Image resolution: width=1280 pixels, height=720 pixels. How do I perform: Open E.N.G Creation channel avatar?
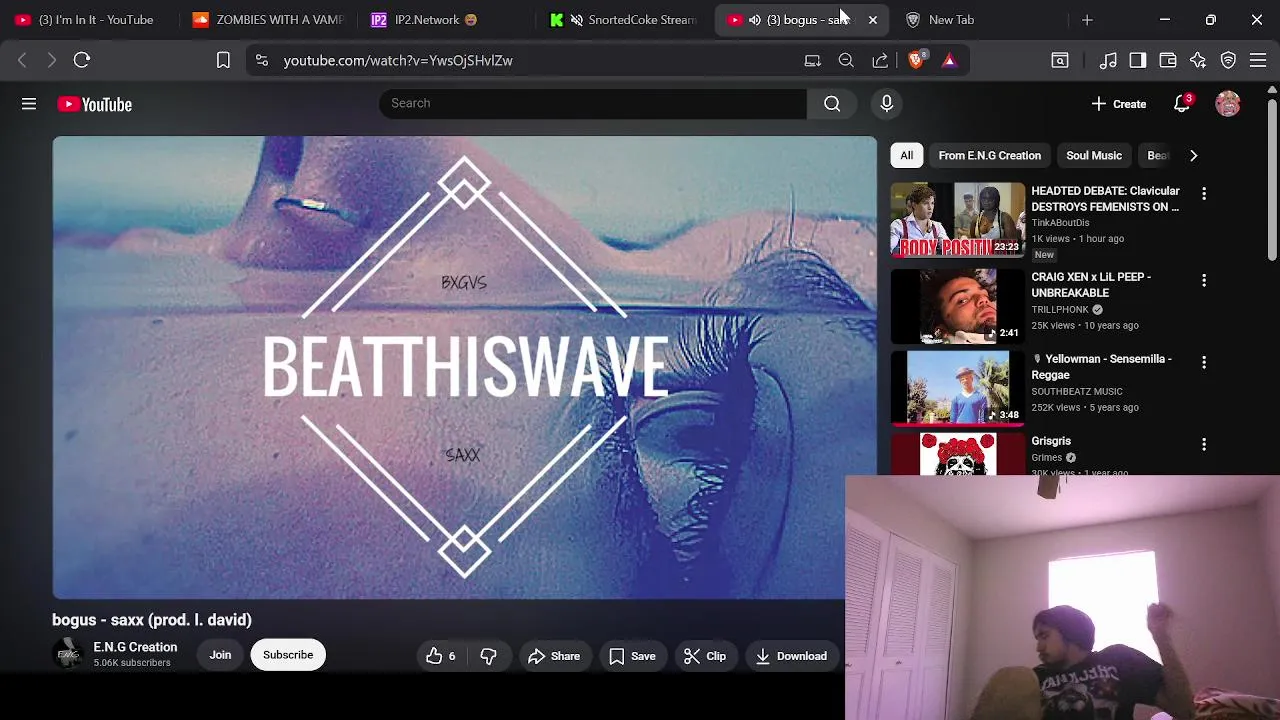(x=68, y=655)
